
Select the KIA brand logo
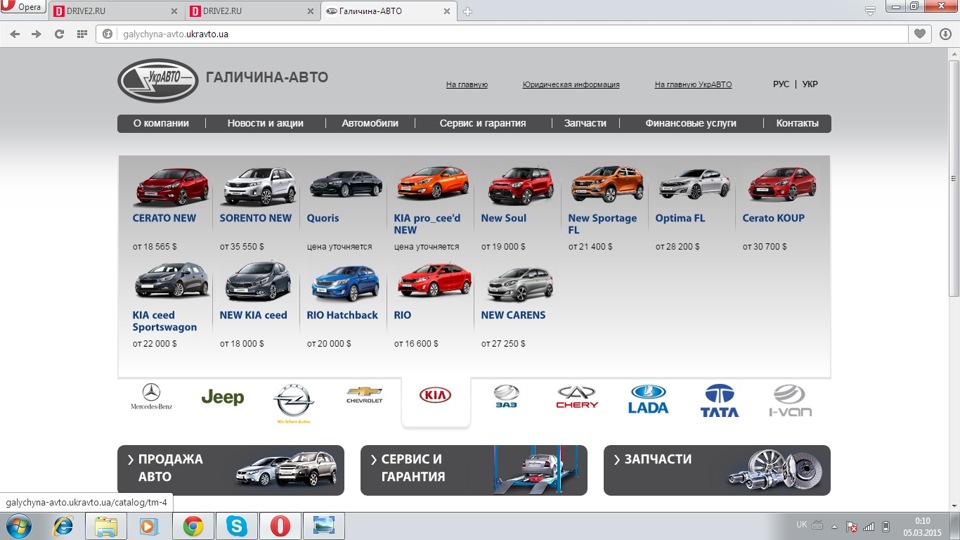435,395
